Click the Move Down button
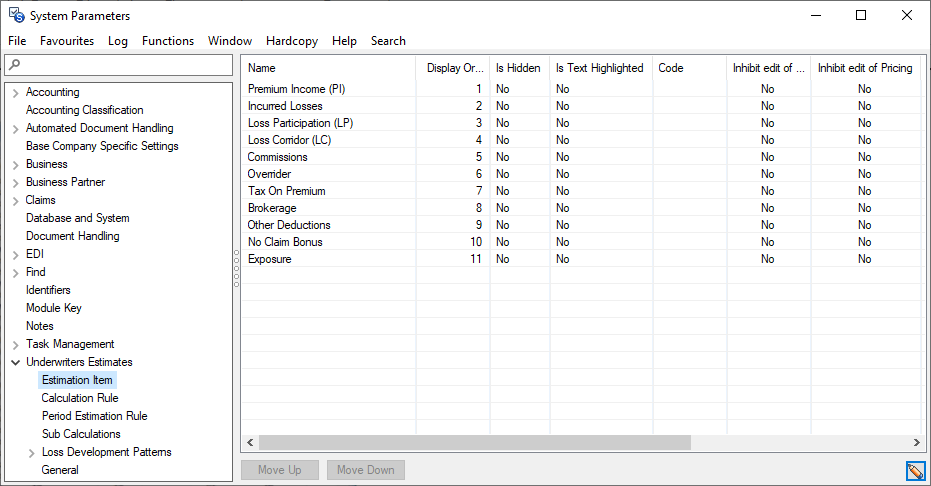 (x=365, y=470)
